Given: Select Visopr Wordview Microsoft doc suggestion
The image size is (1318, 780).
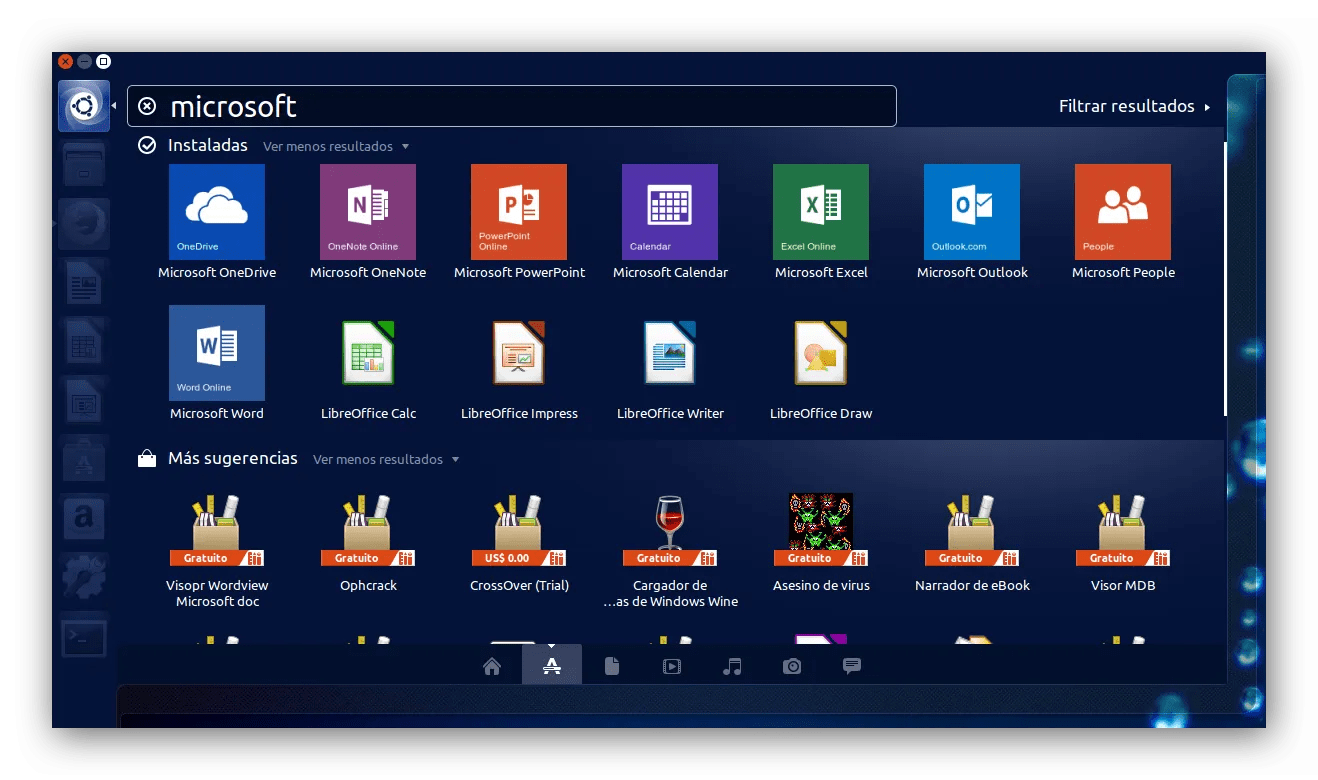Looking at the screenshot, I should coord(217,530).
